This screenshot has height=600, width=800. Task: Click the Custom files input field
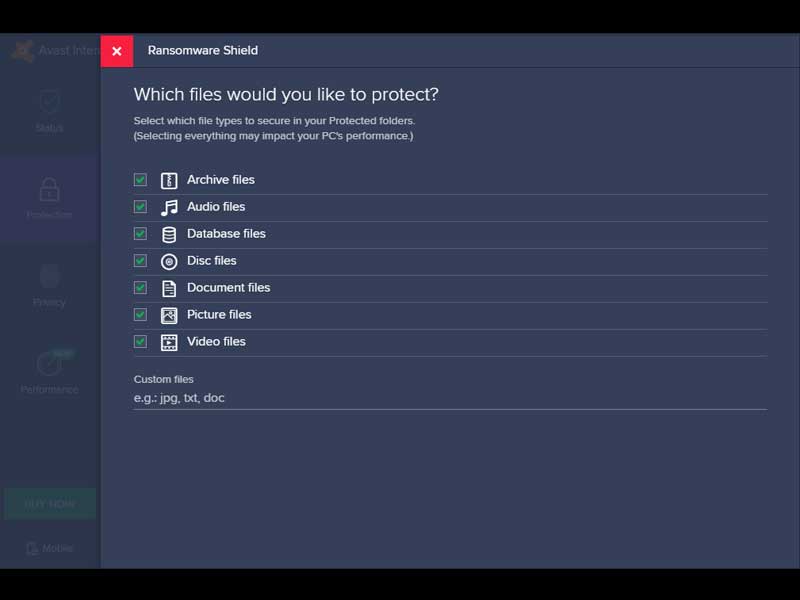(x=450, y=398)
